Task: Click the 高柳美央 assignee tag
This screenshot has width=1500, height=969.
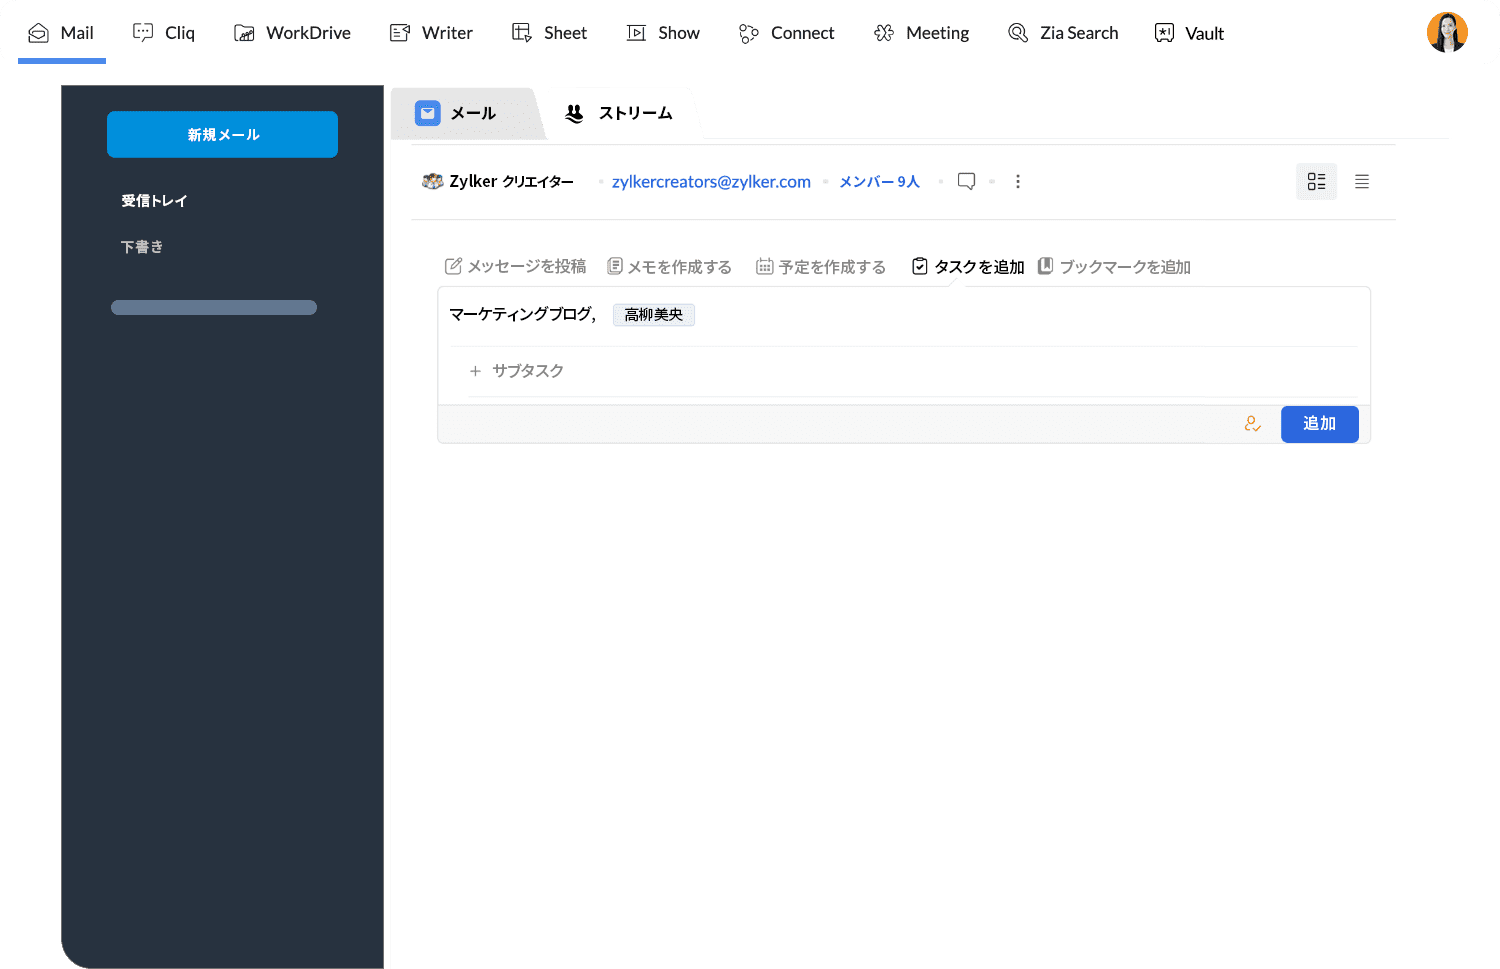Action: click(x=654, y=315)
